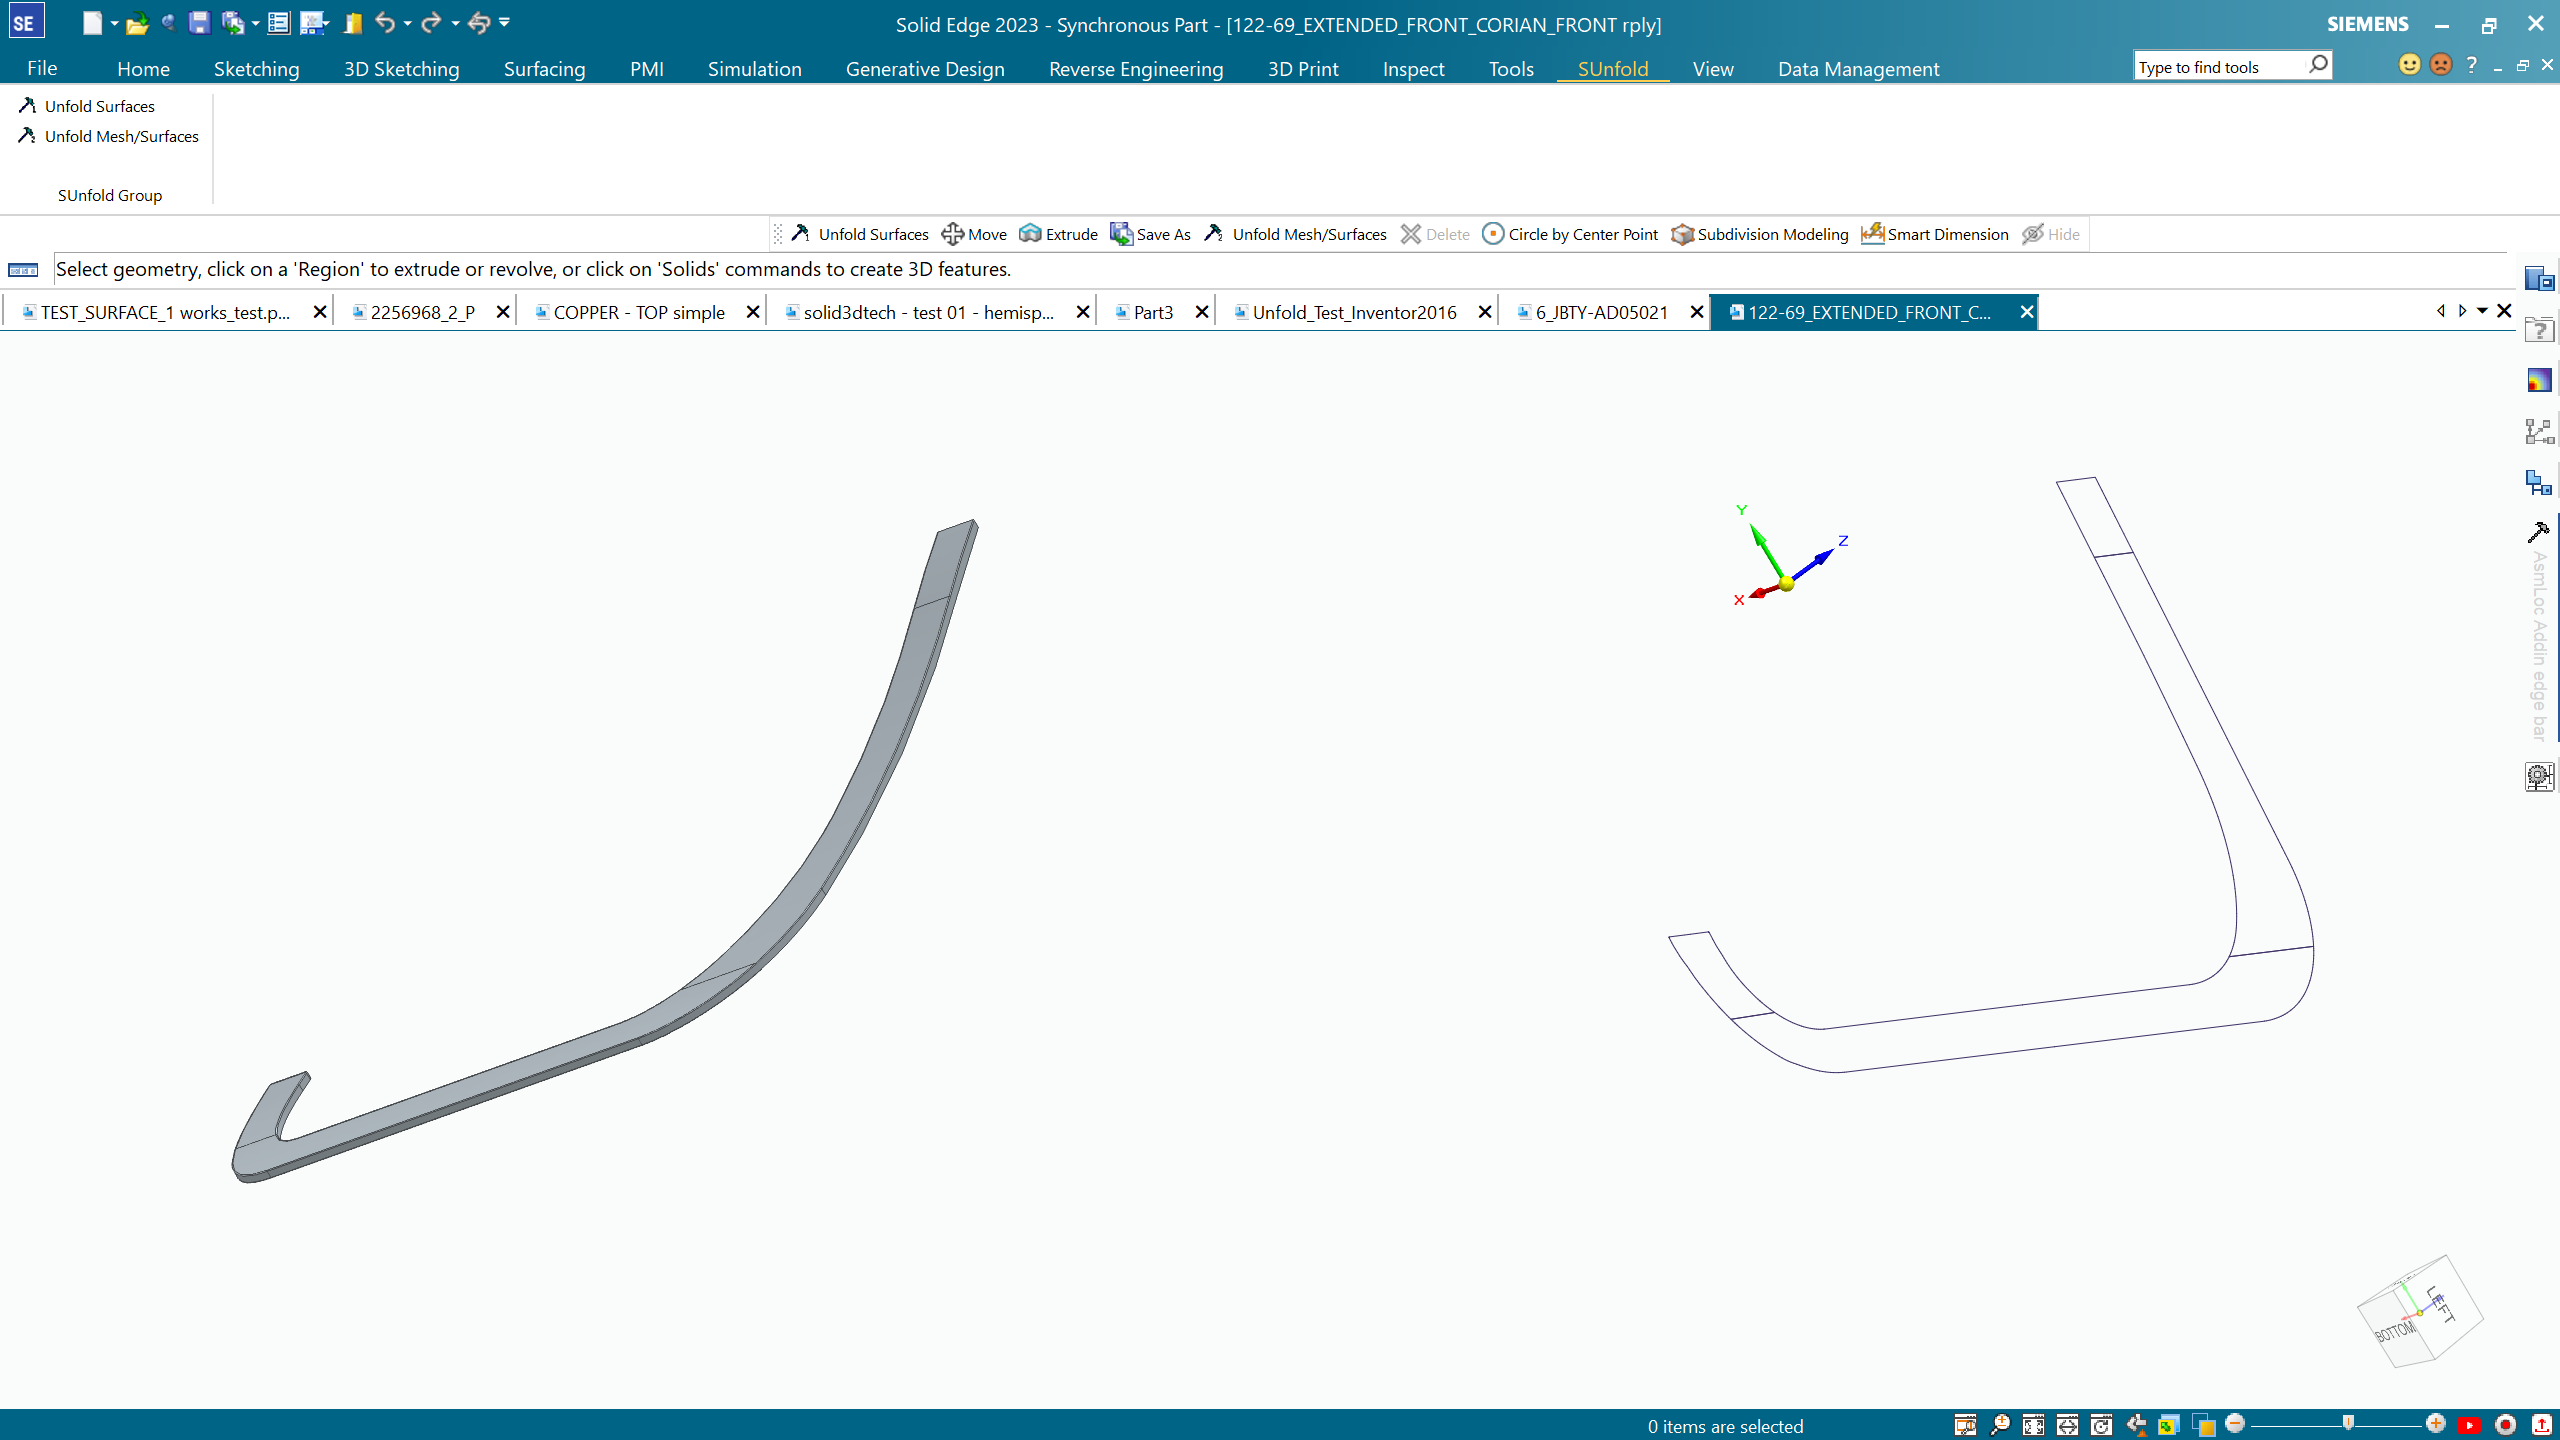Expand the document tabs list dropdown arrow
The height and width of the screenshot is (1440, 2560).
(2482, 311)
